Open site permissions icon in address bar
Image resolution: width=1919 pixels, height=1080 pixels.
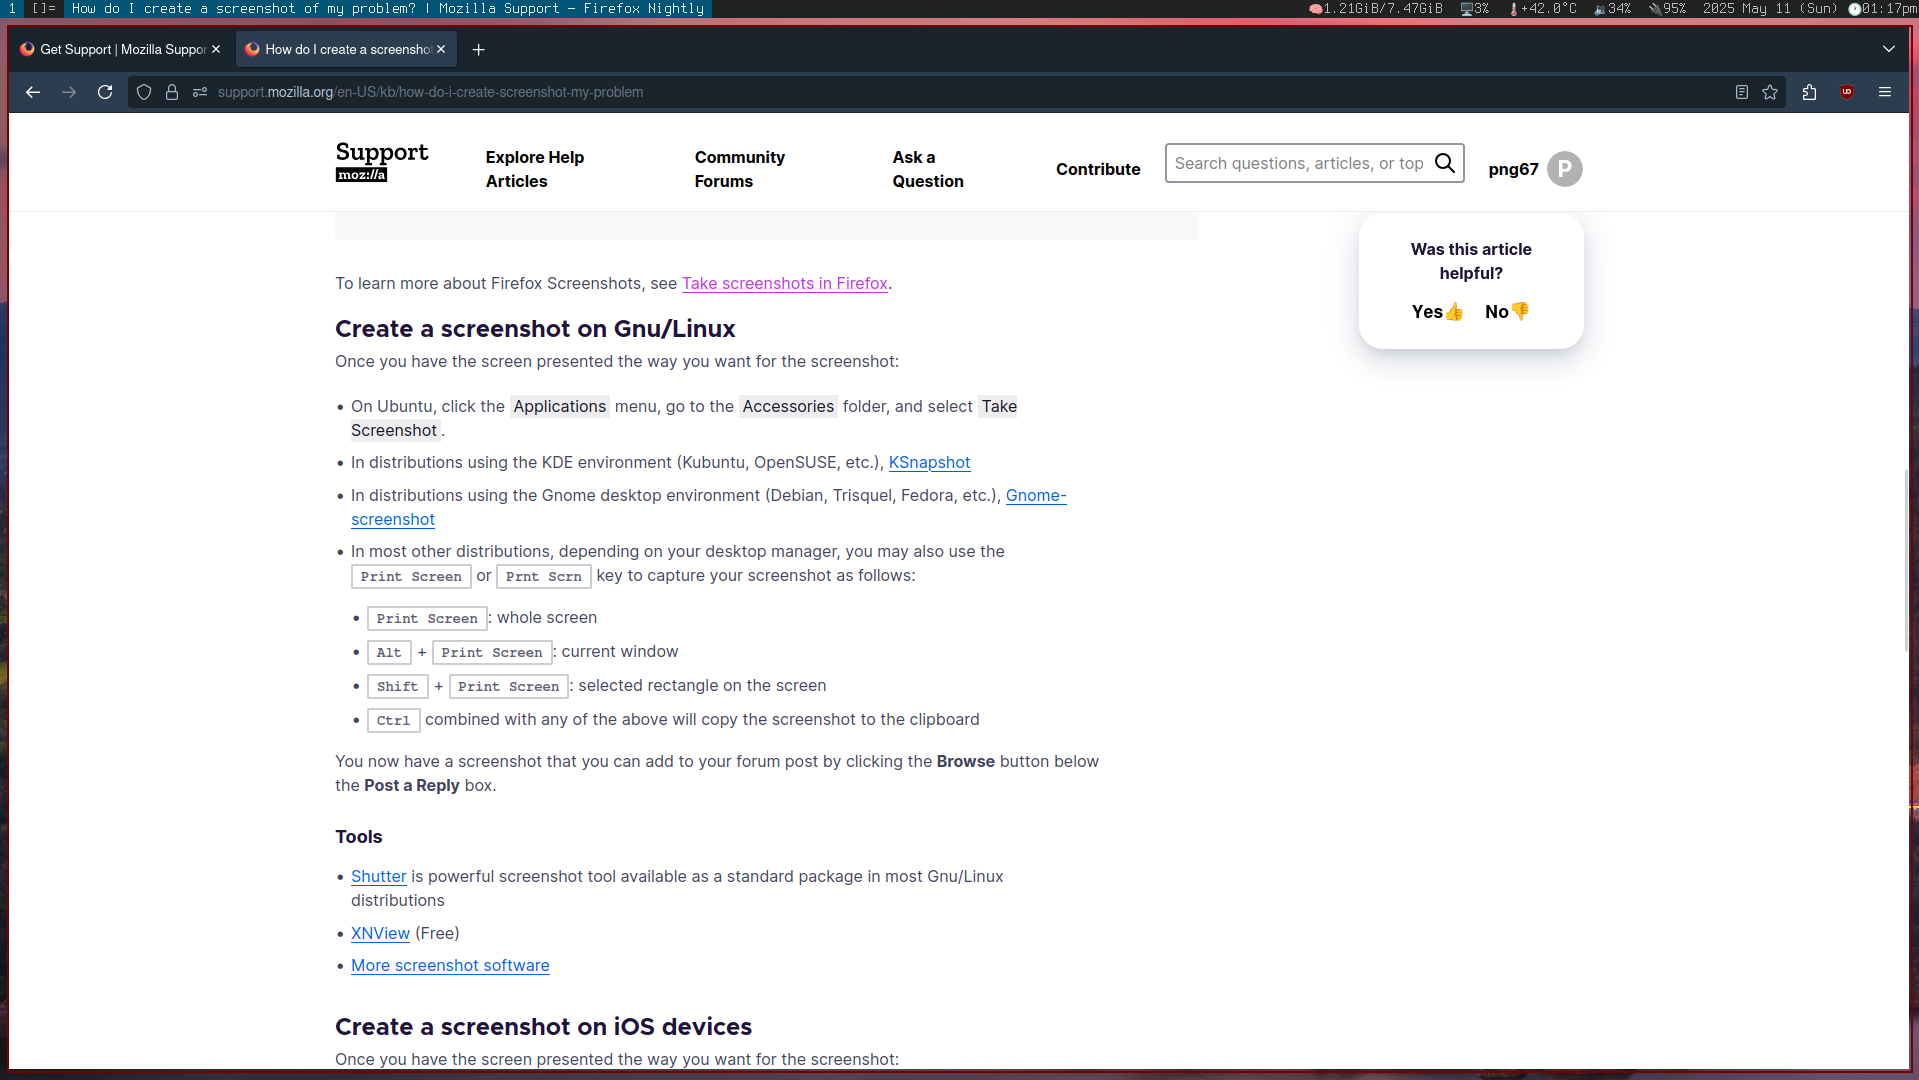200,92
